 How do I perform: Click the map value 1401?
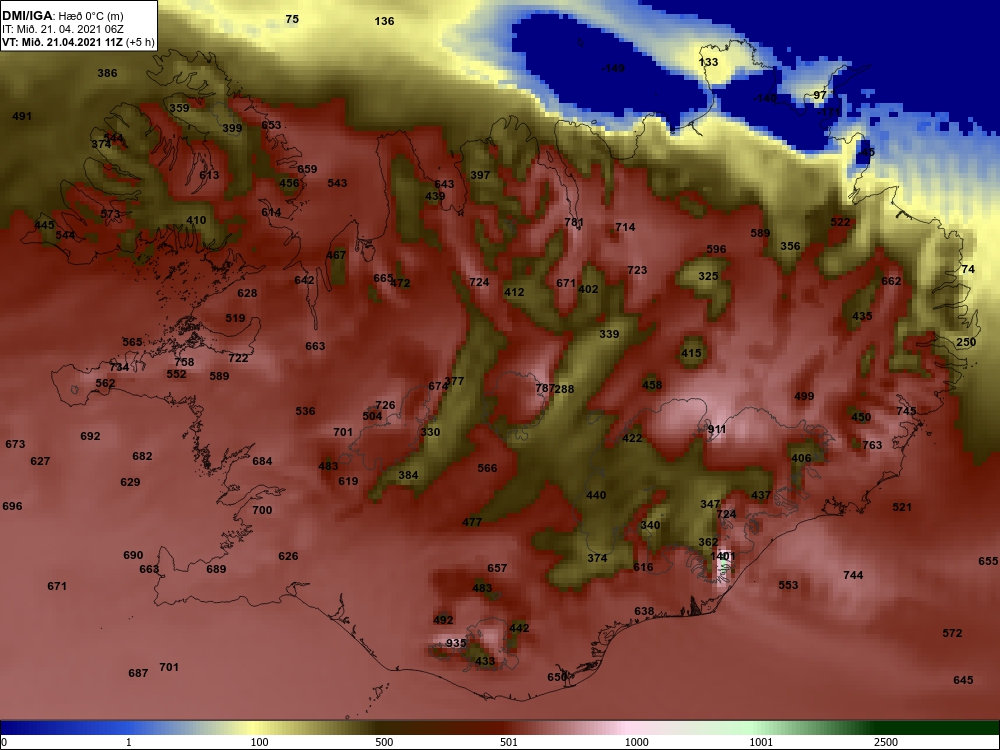[x=723, y=556]
